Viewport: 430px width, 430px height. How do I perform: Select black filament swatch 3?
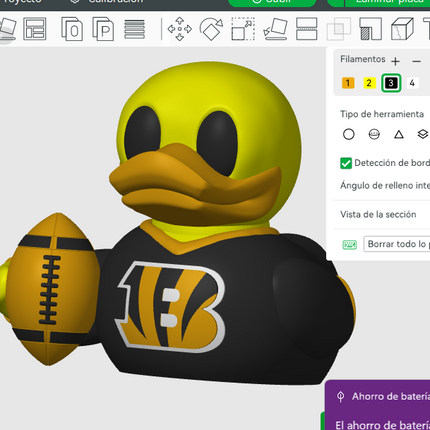(x=391, y=83)
